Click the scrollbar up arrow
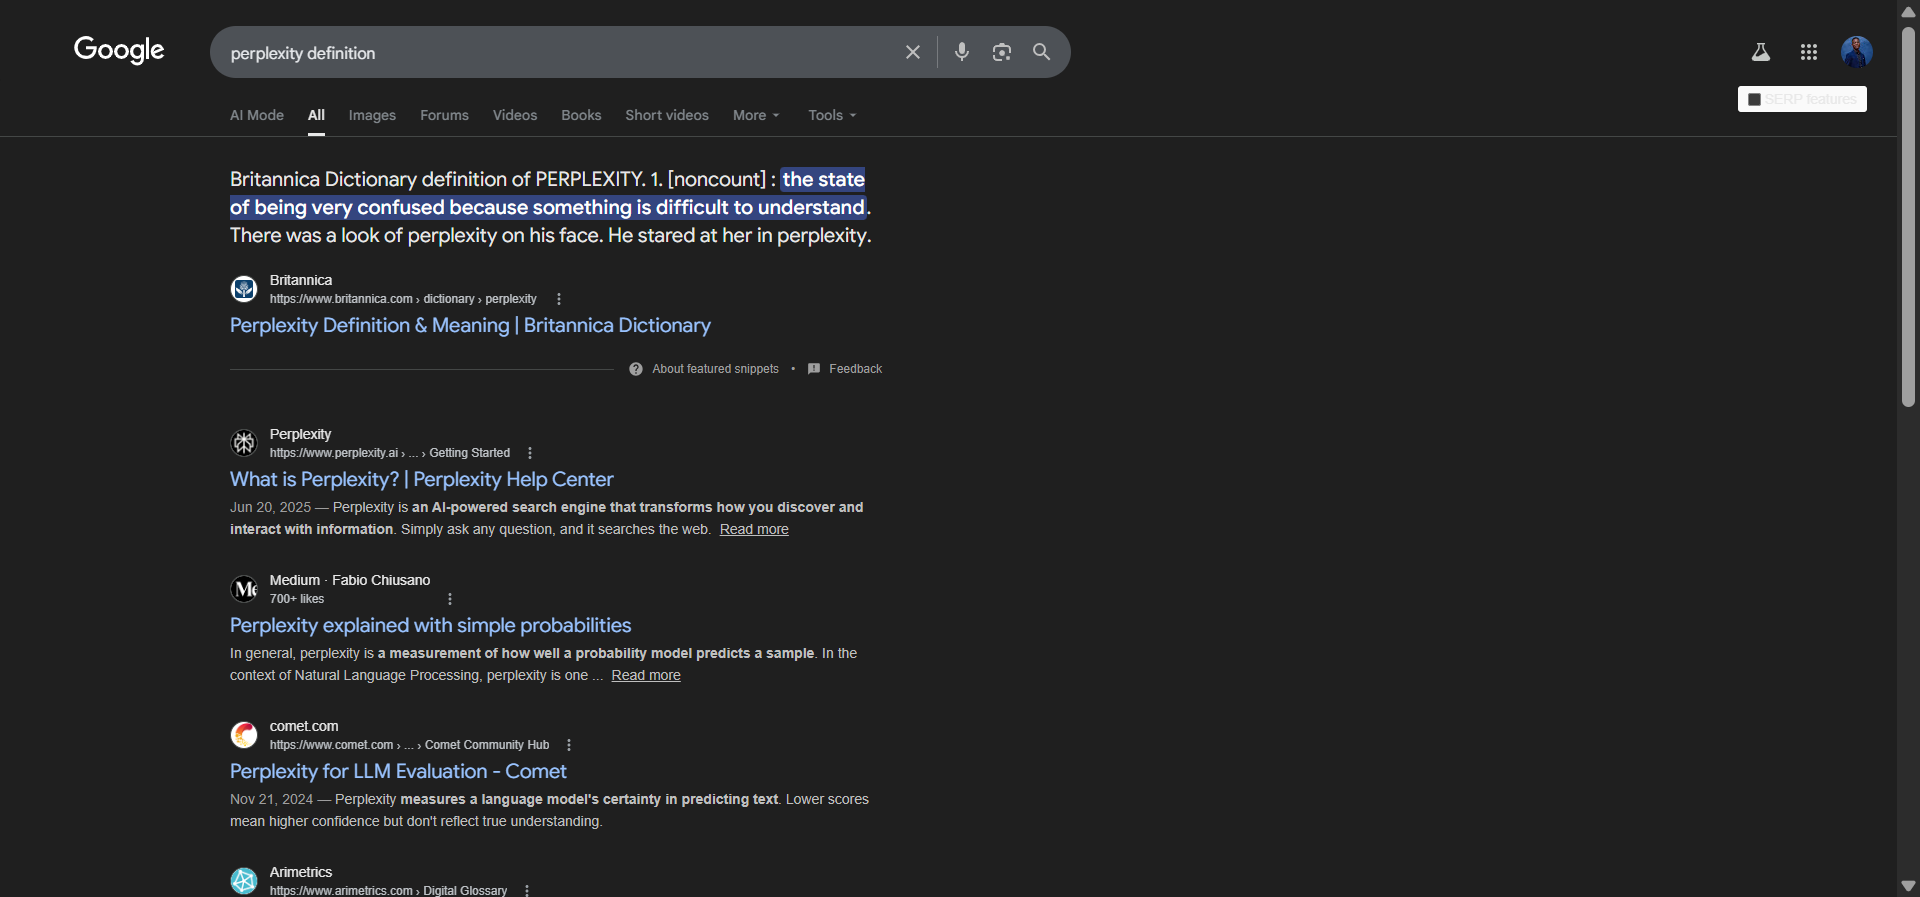 click(1908, 11)
